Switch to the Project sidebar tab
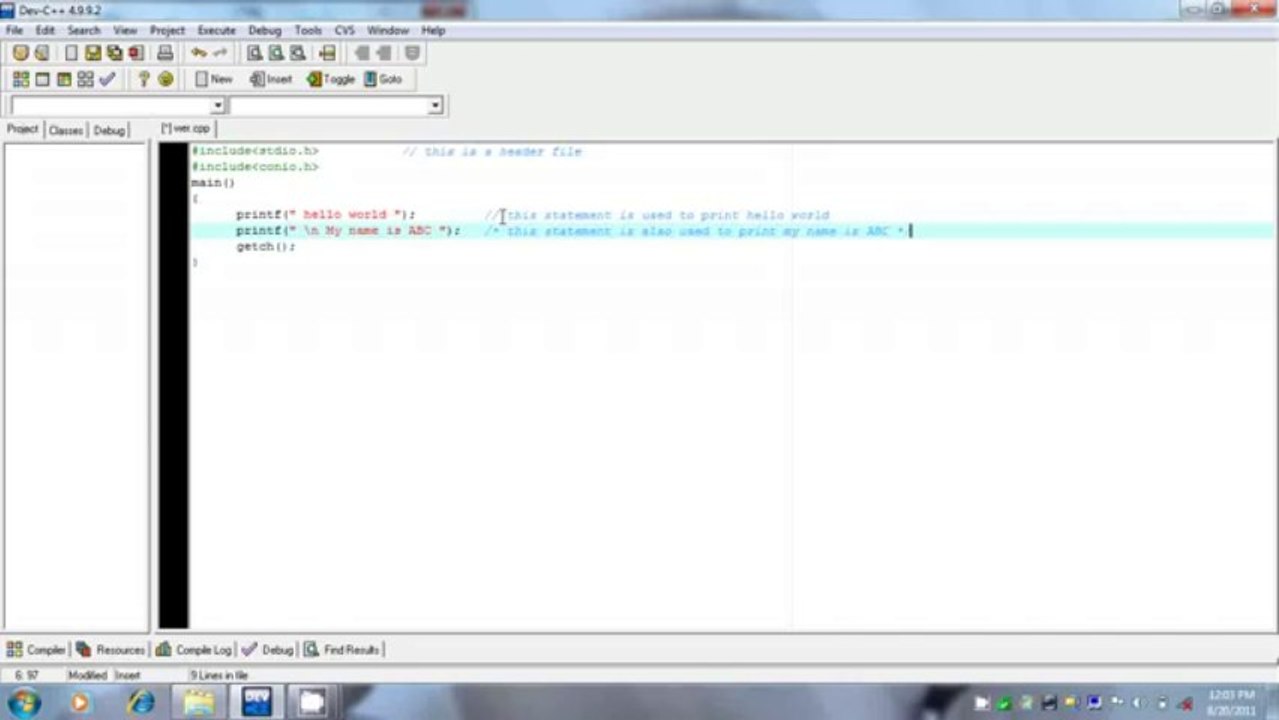Viewport: 1279px width, 720px height. click(x=22, y=129)
